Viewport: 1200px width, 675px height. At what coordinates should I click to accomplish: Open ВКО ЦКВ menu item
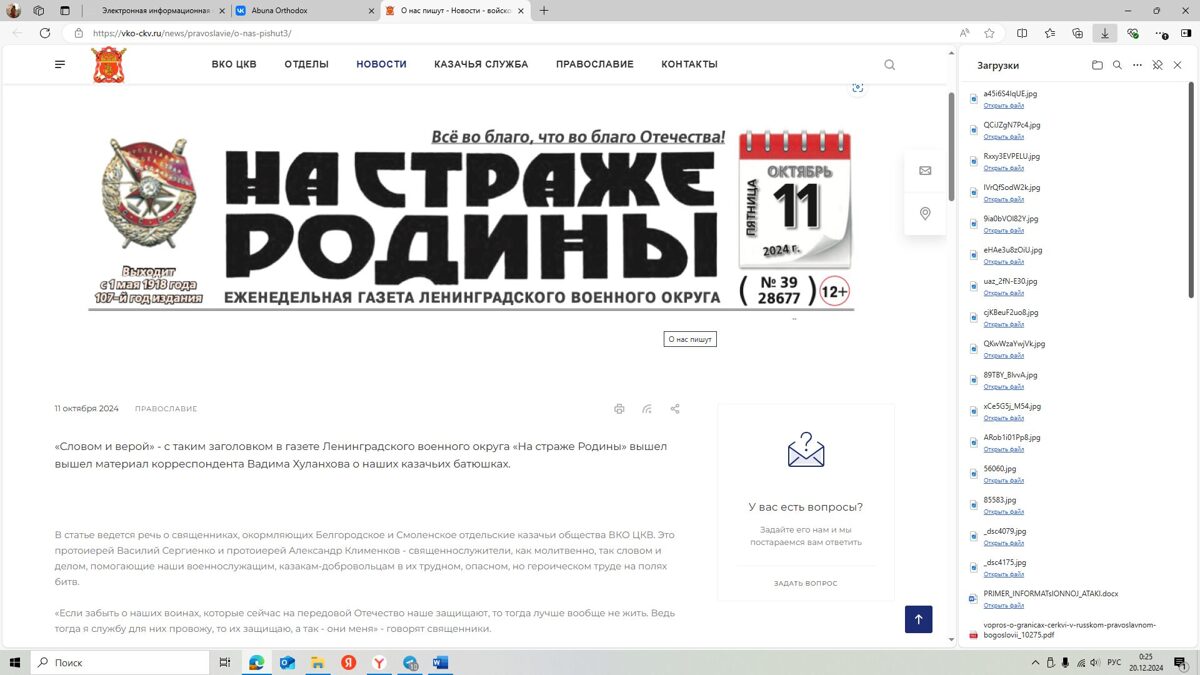coord(234,64)
